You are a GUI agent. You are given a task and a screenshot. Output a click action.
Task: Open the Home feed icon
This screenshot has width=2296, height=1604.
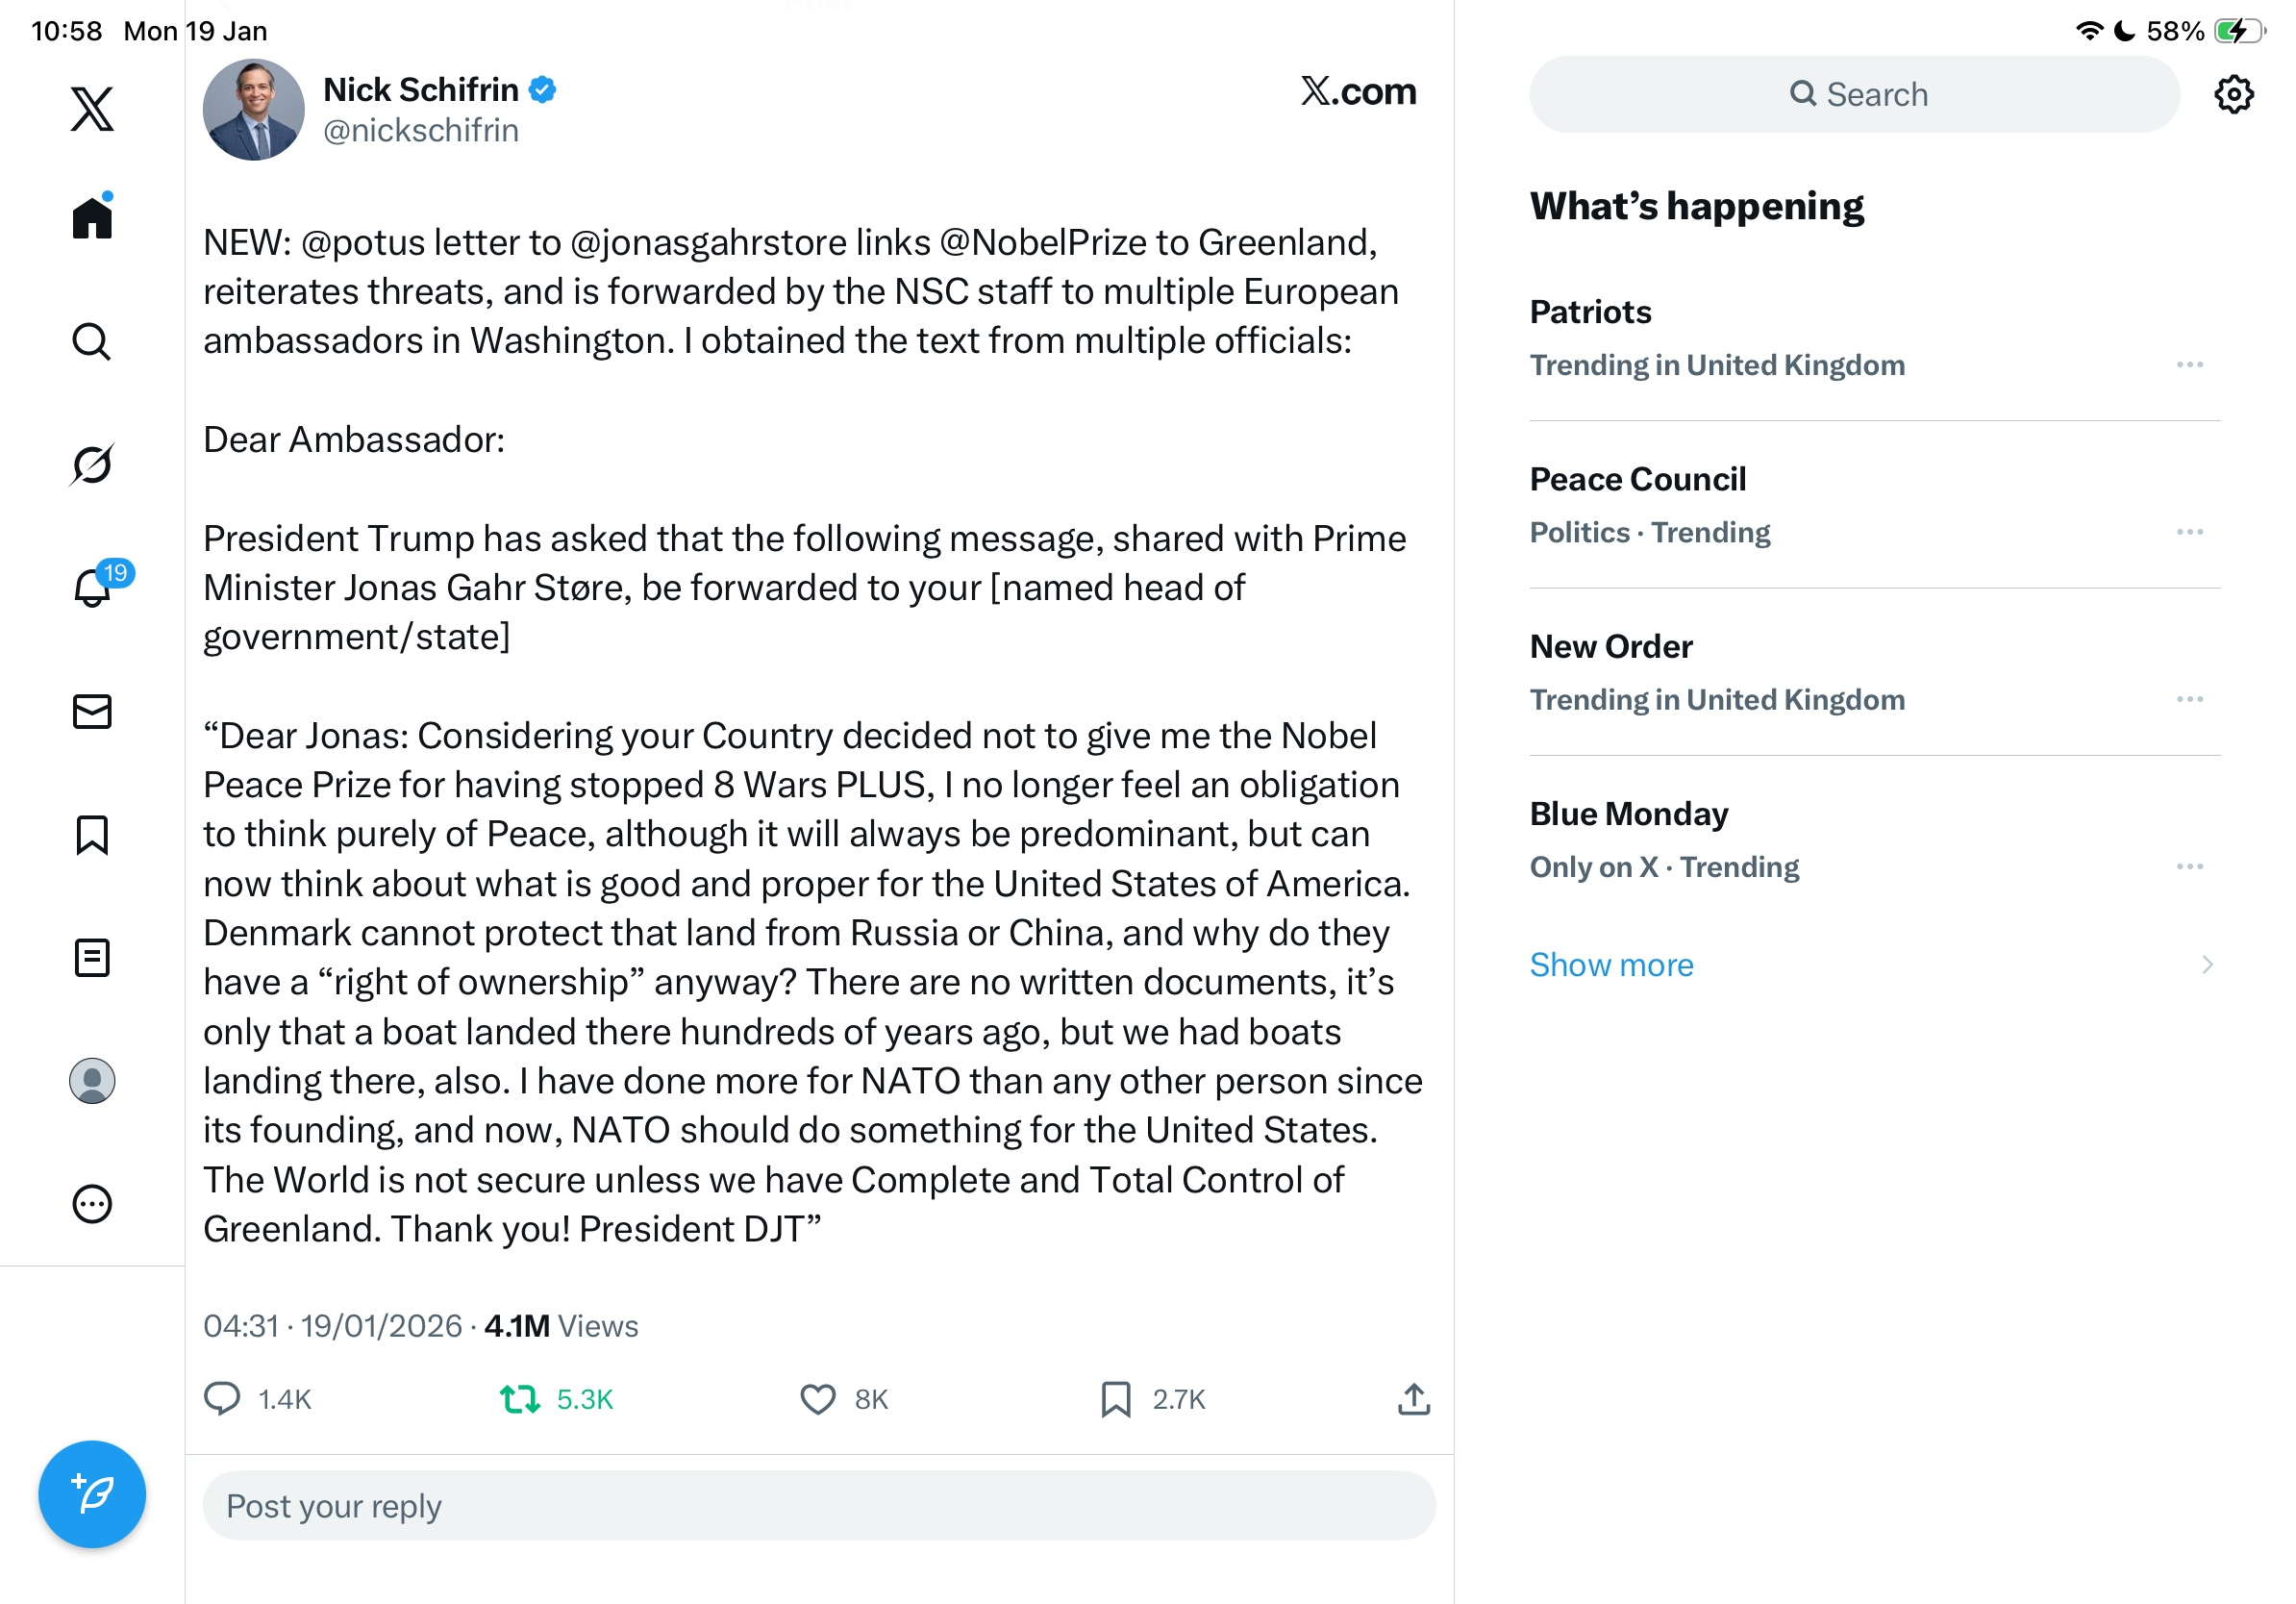click(92, 217)
